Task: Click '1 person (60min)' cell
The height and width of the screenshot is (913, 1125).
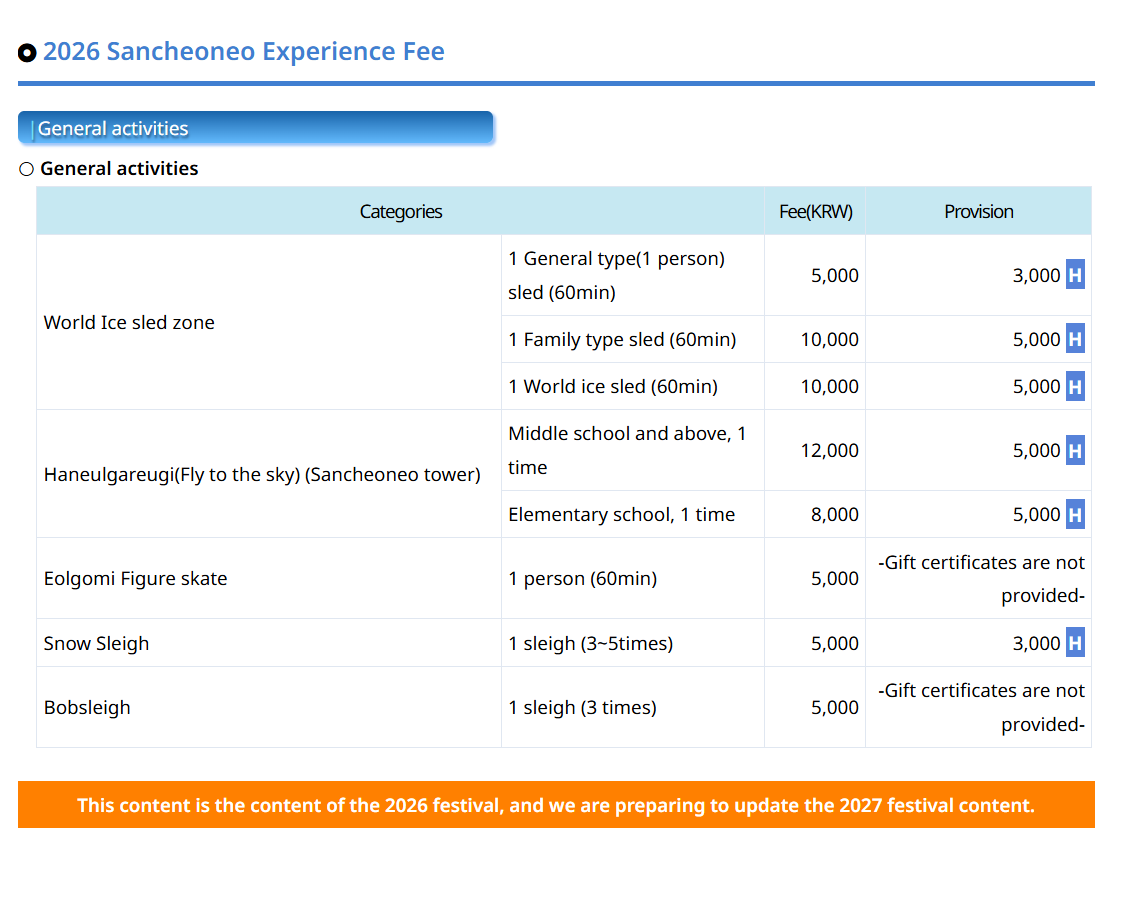Action: [633, 579]
